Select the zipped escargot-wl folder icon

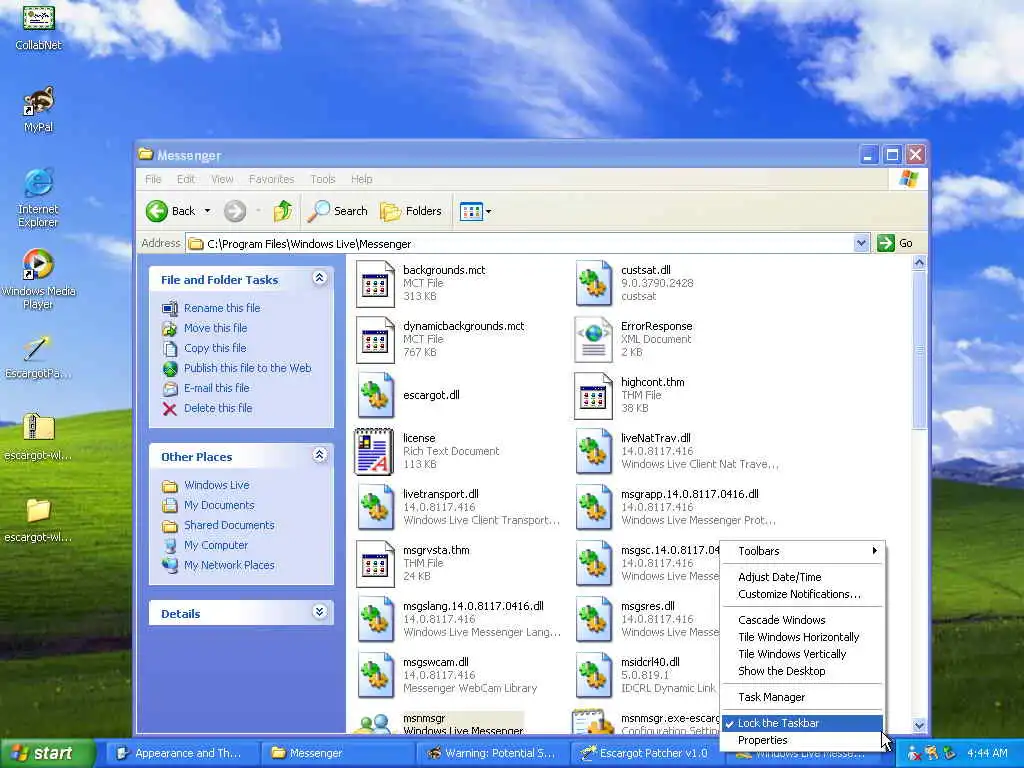click(38, 436)
